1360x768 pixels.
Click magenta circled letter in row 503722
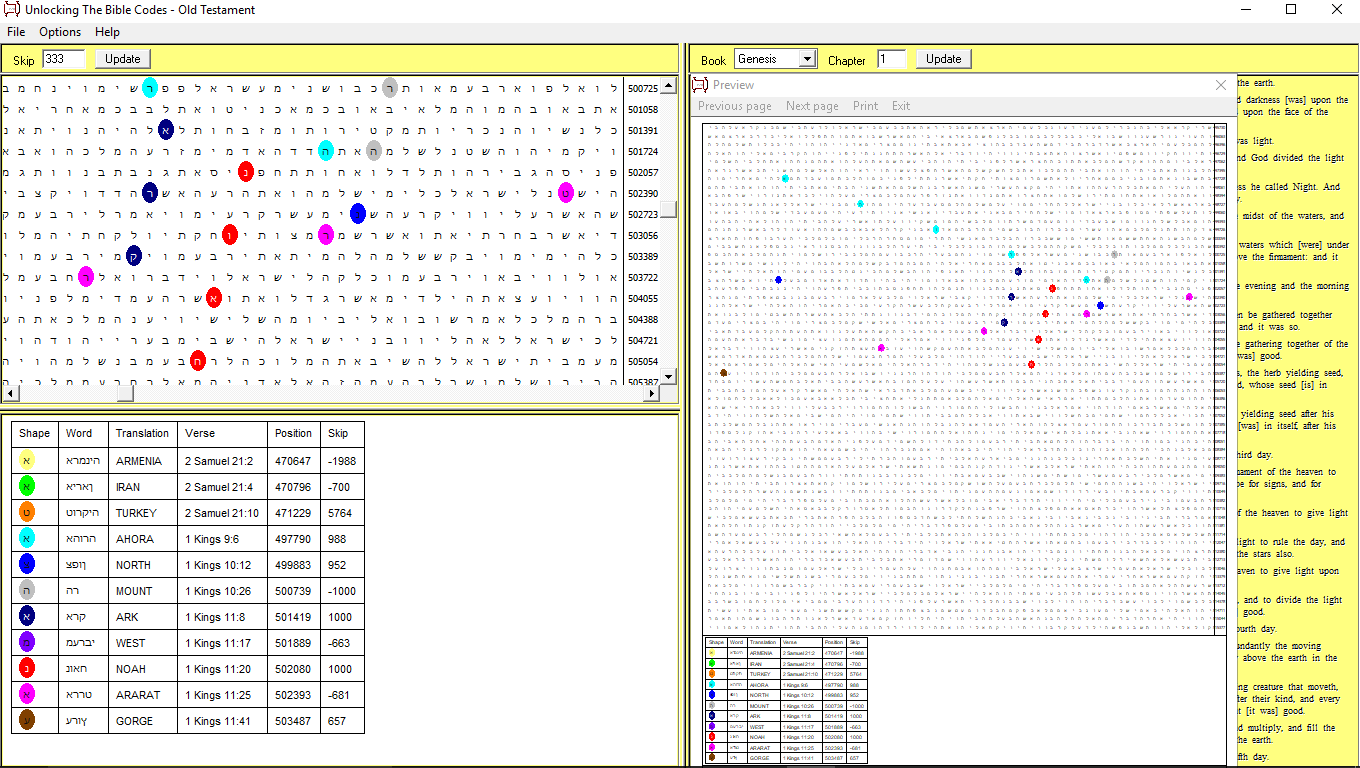[x=86, y=277]
